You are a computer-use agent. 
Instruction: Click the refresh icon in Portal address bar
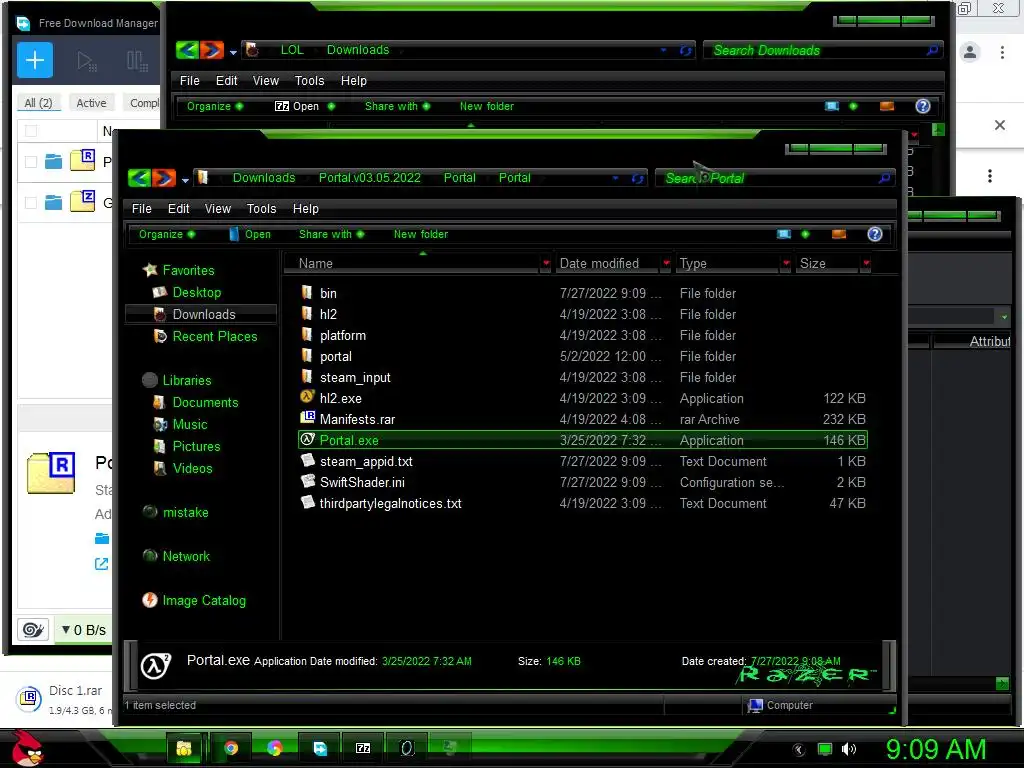(637, 178)
